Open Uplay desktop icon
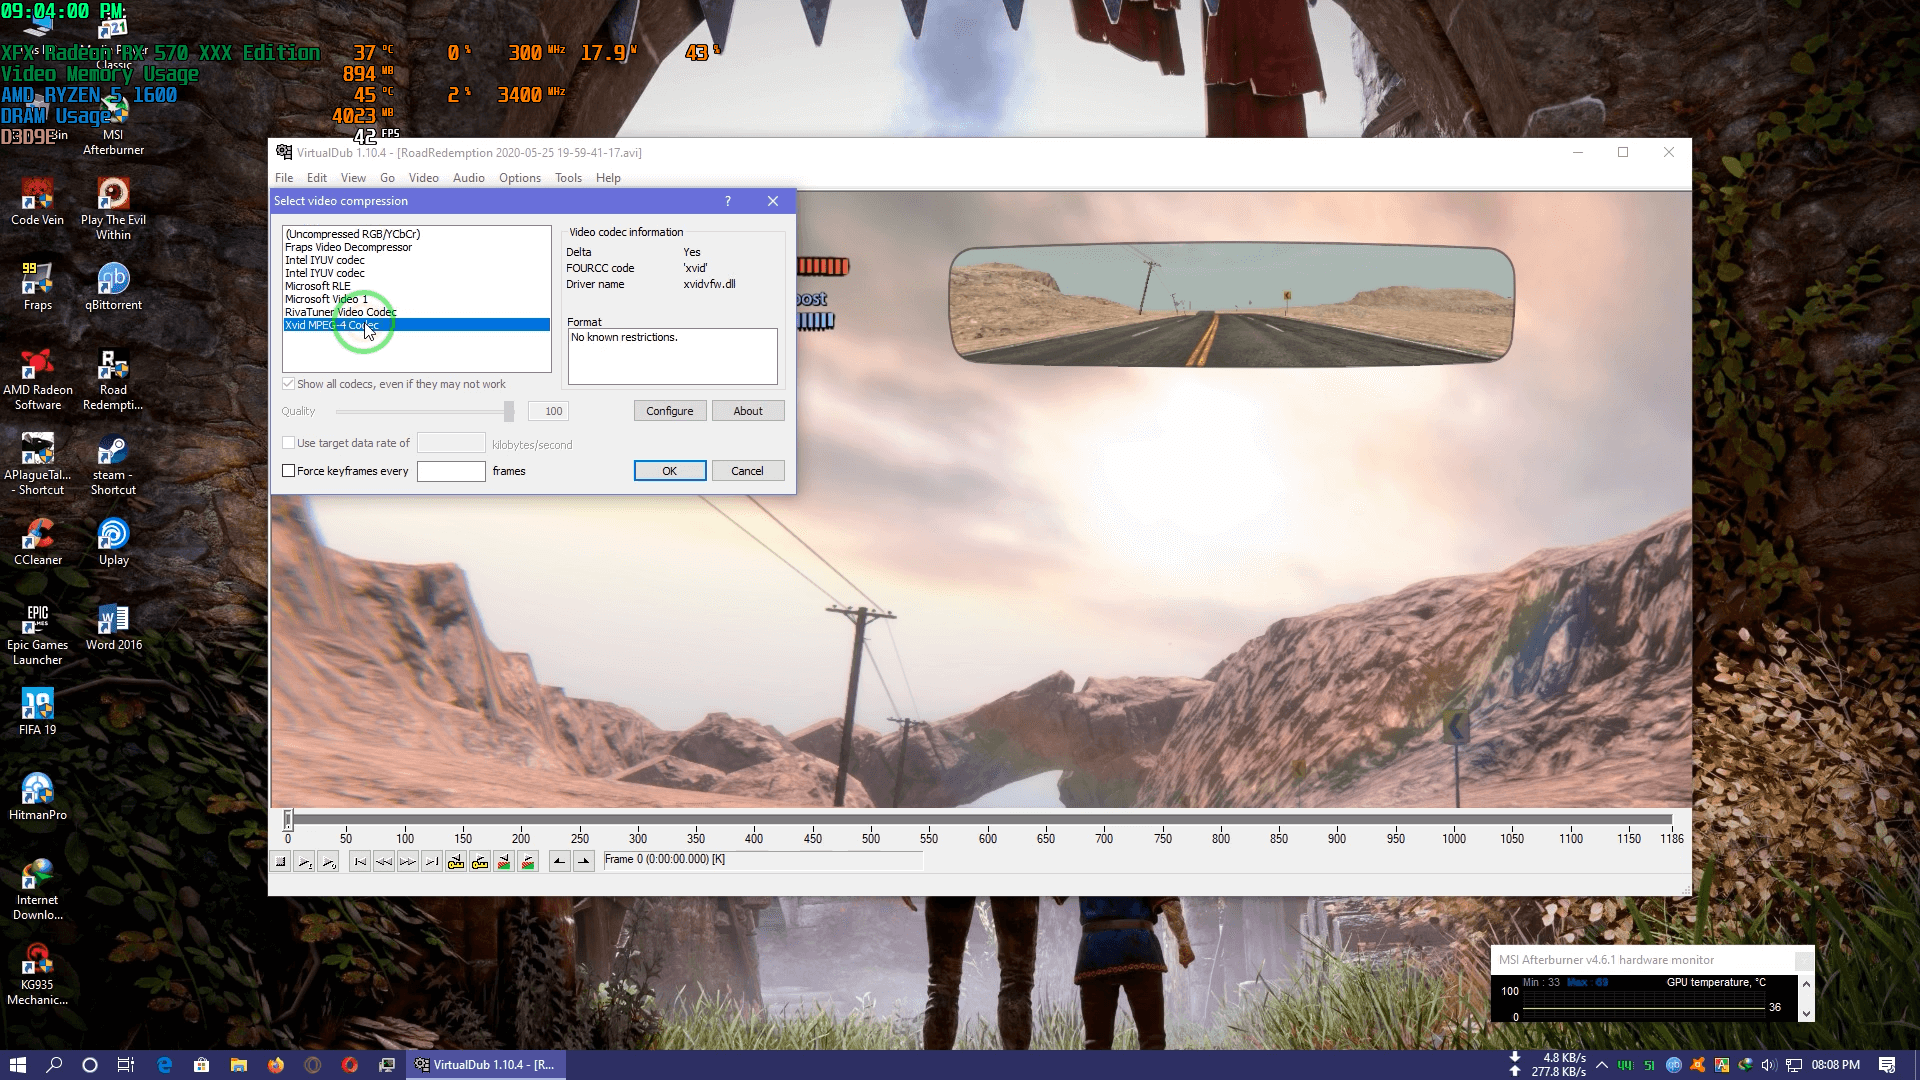The width and height of the screenshot is (1920, 1080). [x=113, y=542]
